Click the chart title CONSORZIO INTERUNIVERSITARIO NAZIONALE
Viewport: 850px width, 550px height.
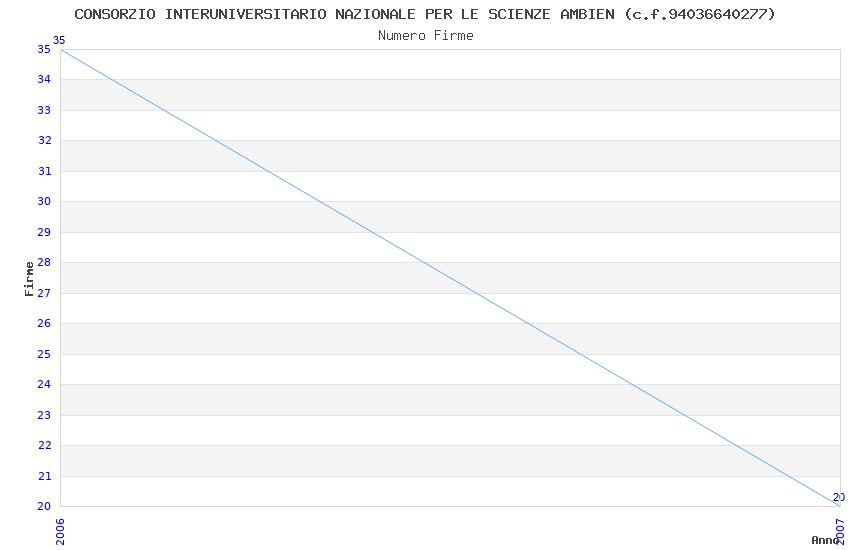pos(425,14)
